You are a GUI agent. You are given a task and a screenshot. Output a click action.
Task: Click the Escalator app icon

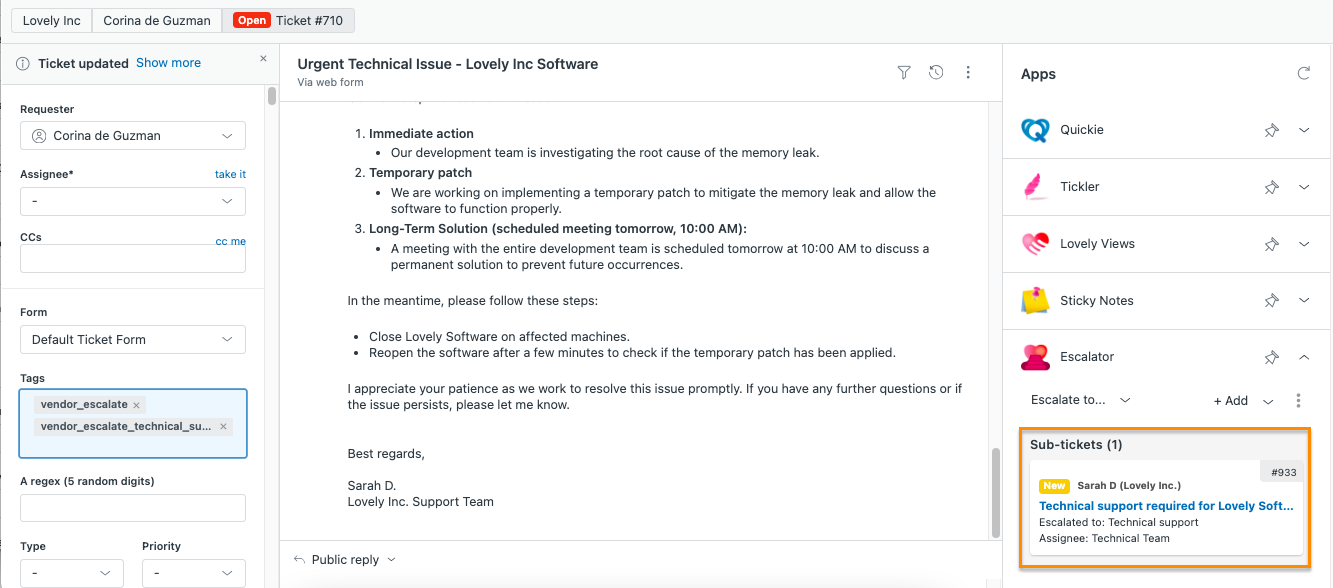click(x=1035, y=357)
